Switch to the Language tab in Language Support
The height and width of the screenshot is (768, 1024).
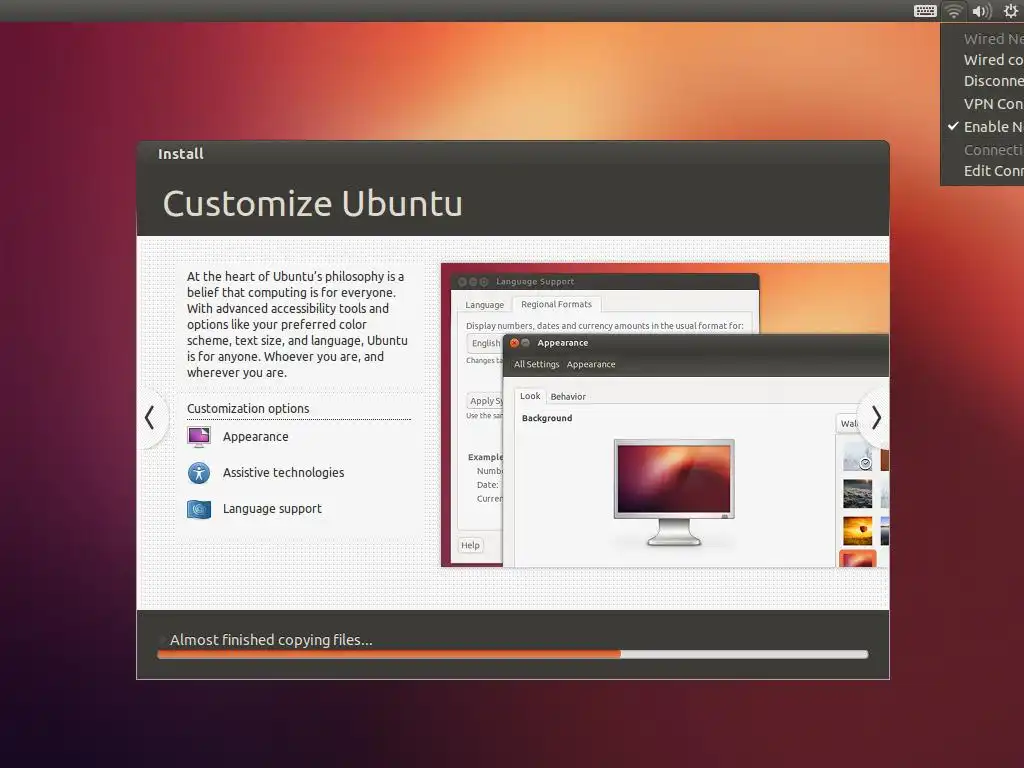(485, 305)
